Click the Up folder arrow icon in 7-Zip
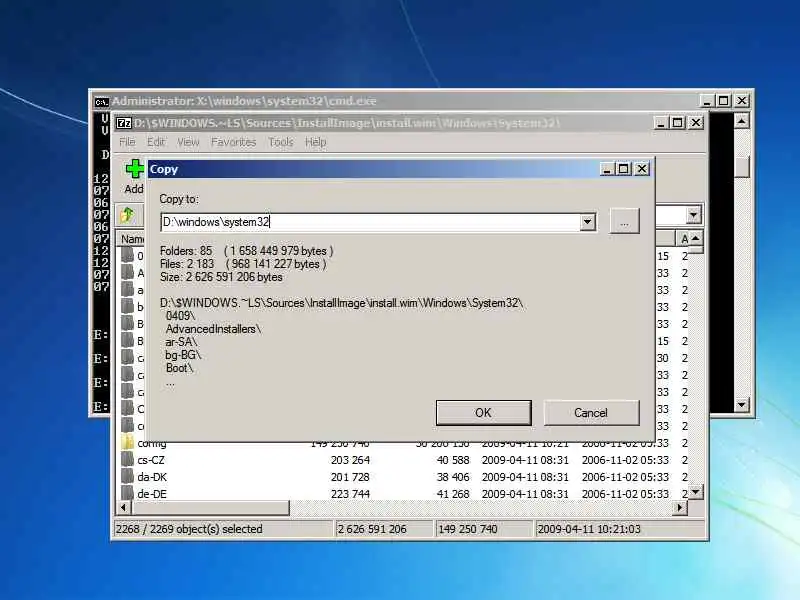The image size is (800, 600). tap(127, 215)
